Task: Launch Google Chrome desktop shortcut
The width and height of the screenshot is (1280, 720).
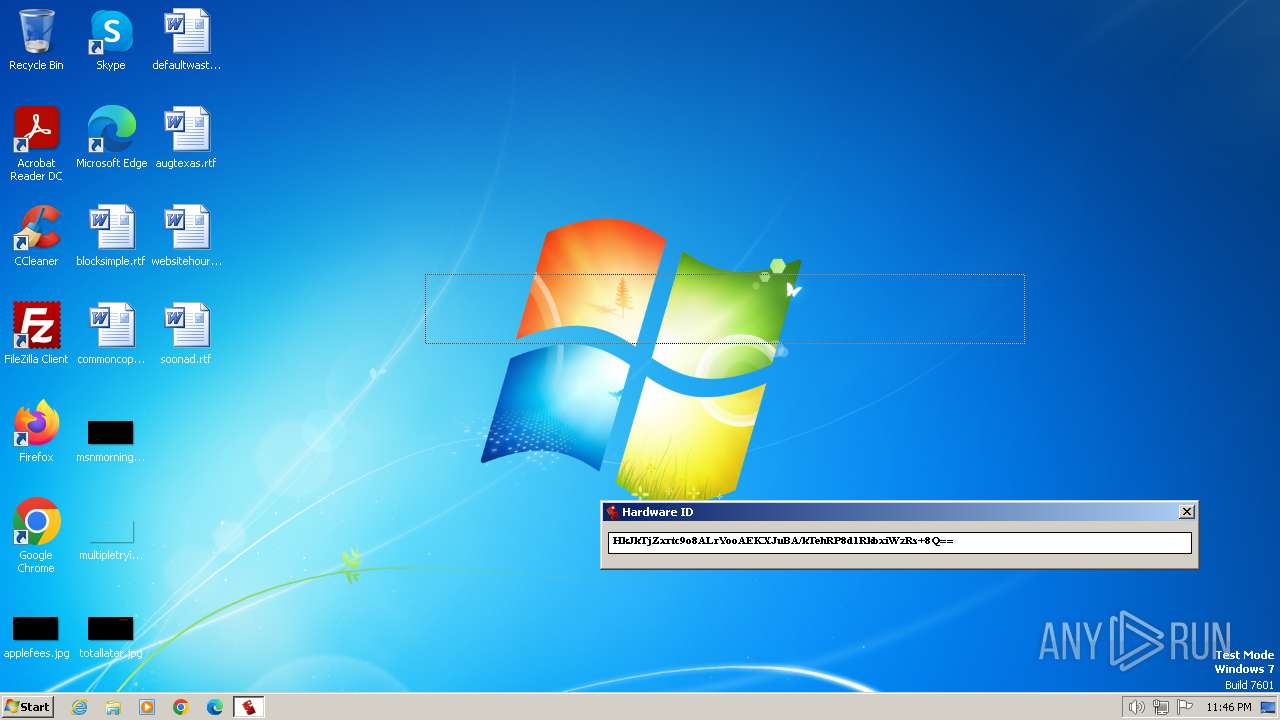Action: pos(36,536)
